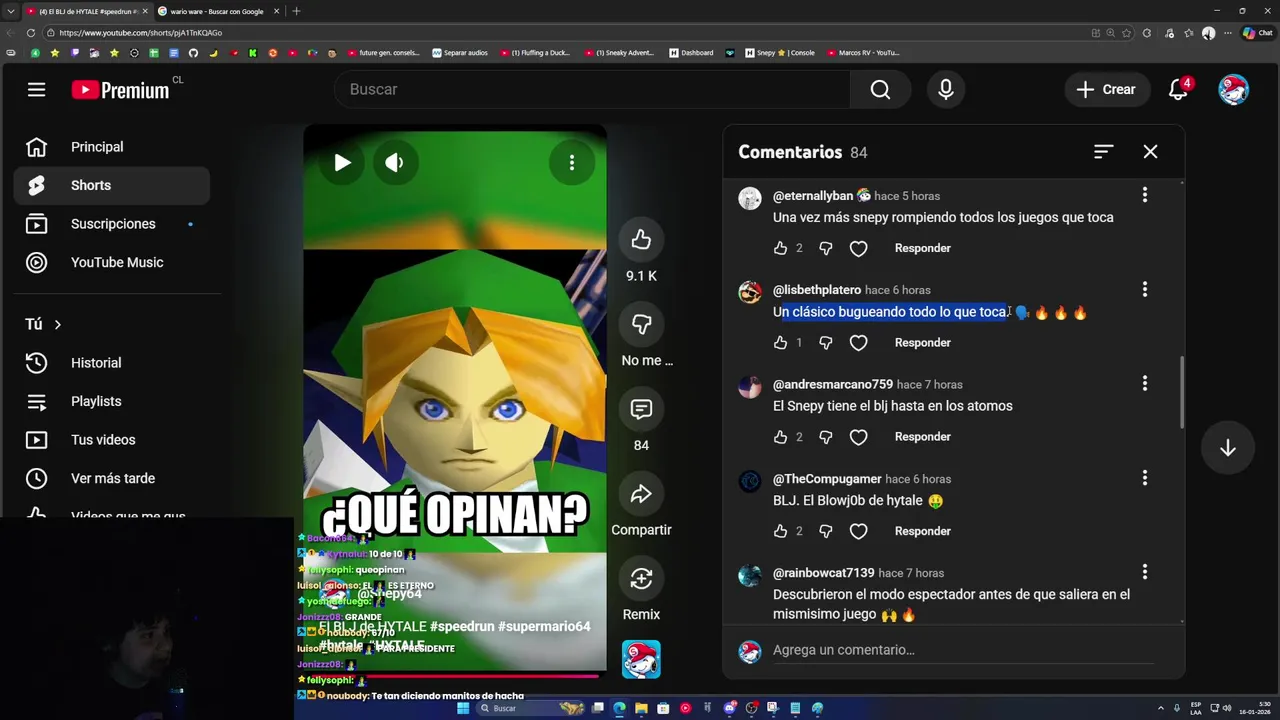Screen dimensions: 1280x720
Task: Click the comments panel scrollbar
Action: 1182,392
